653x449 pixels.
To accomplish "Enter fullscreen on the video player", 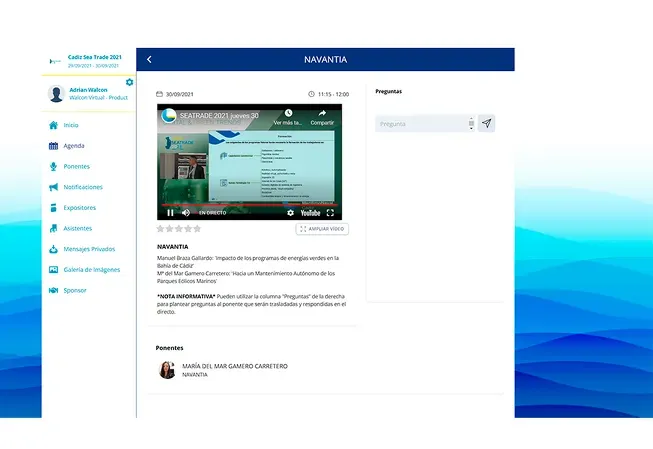I will pos(330,213).
